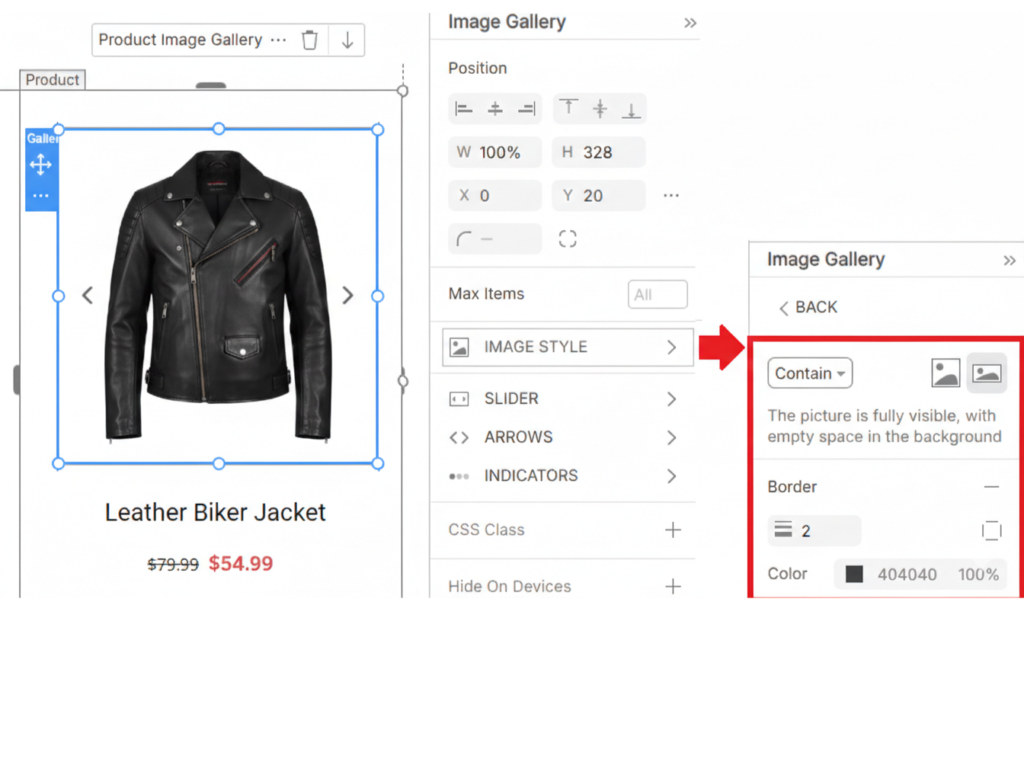Open the ARROWS settings
Screen dimensions: 1024x762
567,437
